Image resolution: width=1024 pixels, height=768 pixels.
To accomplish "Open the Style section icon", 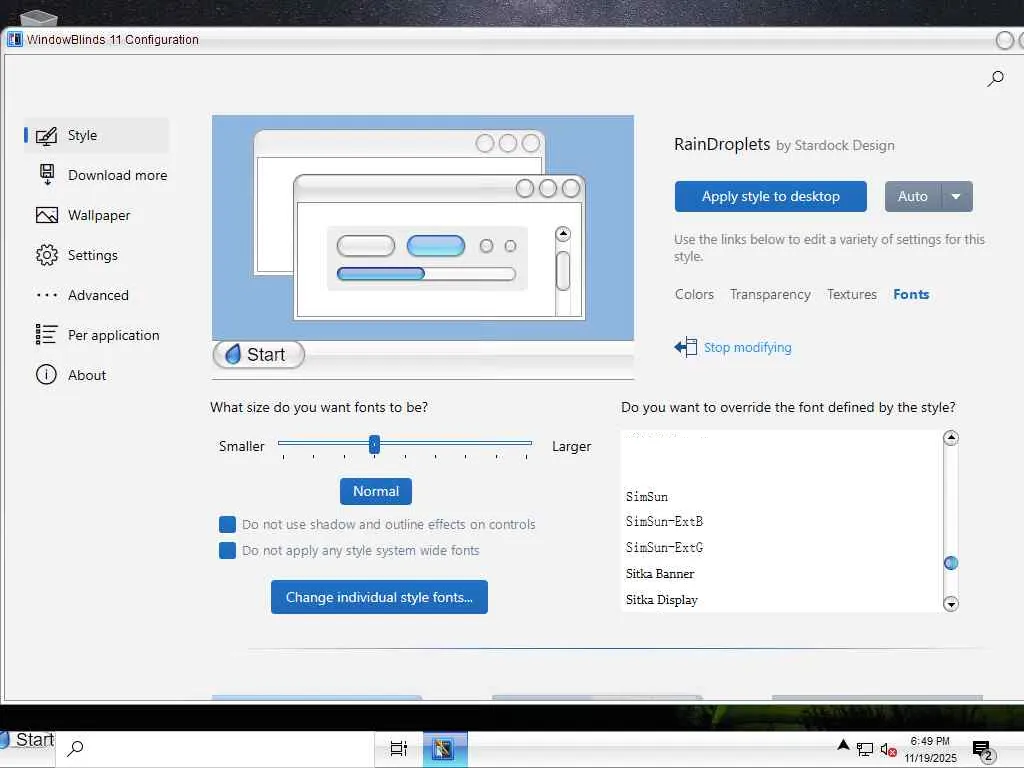I will (x=46, y=136).
